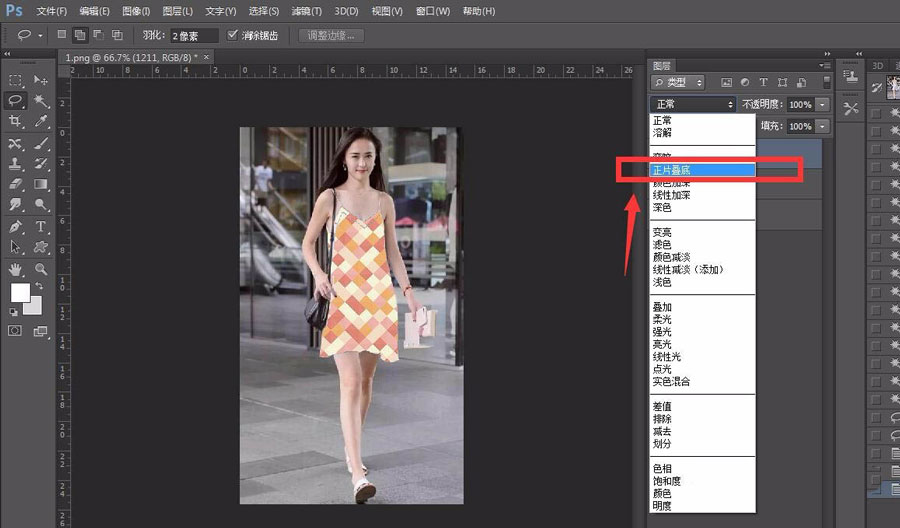Select the Custom Shape tool
The image size is (900, 528).
pyautogui.click(x=41, y=247)
